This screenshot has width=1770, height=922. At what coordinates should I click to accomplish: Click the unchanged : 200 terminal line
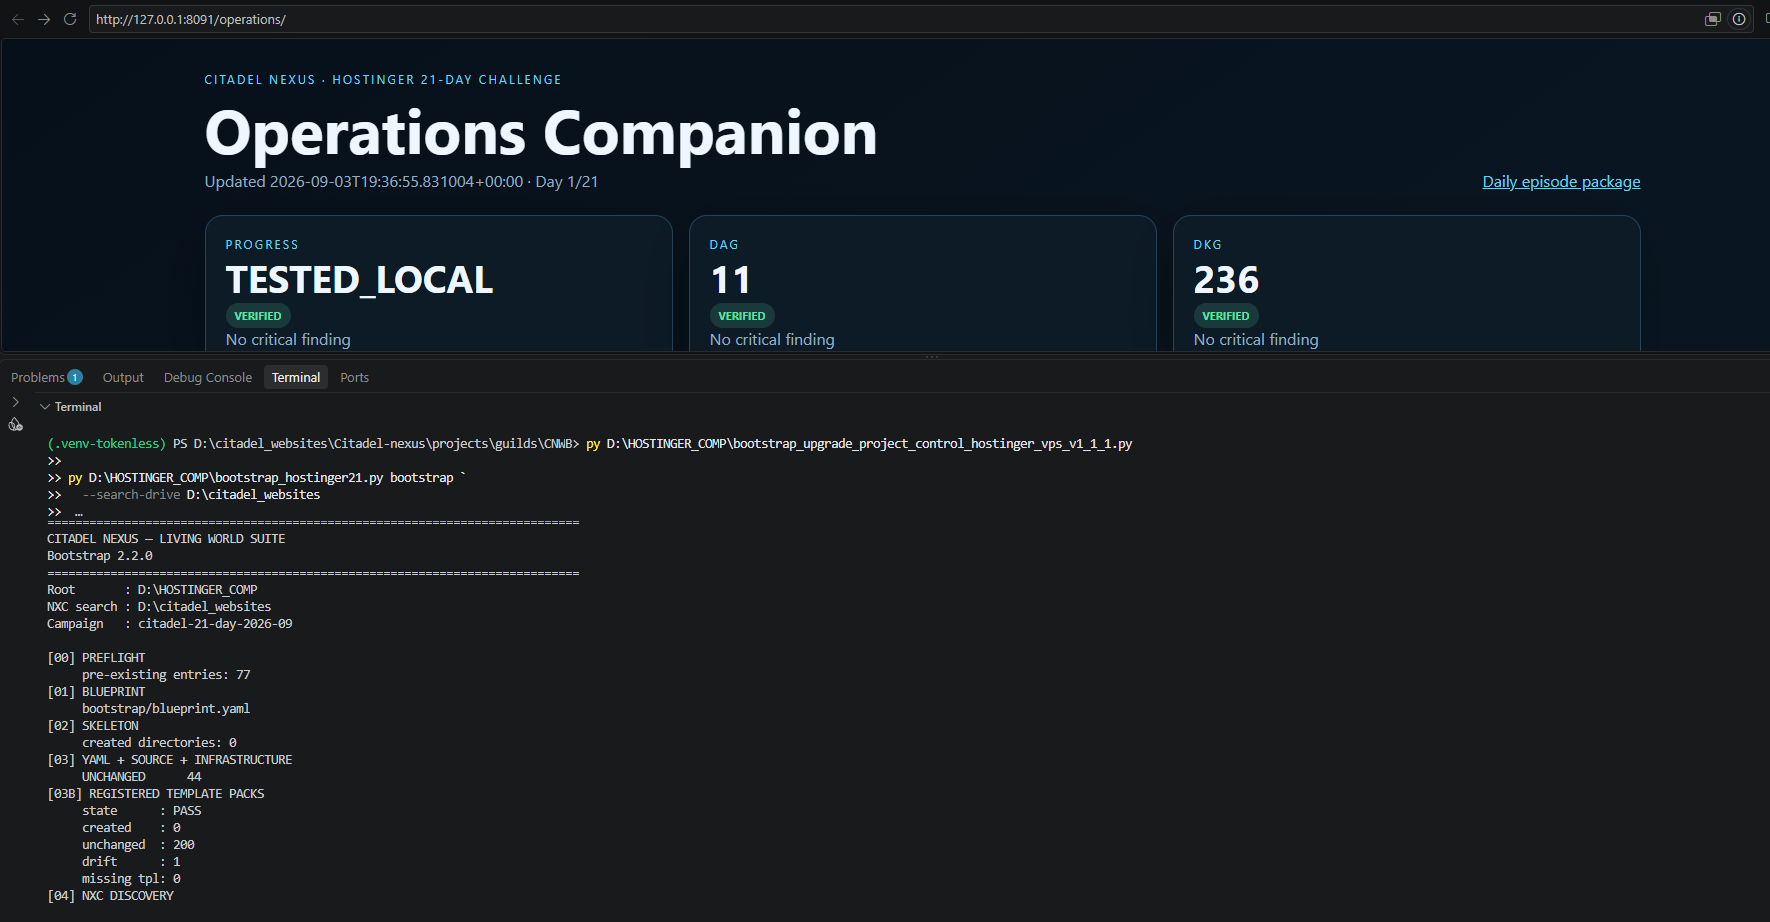pyautogui.click(x=138, y=845)
